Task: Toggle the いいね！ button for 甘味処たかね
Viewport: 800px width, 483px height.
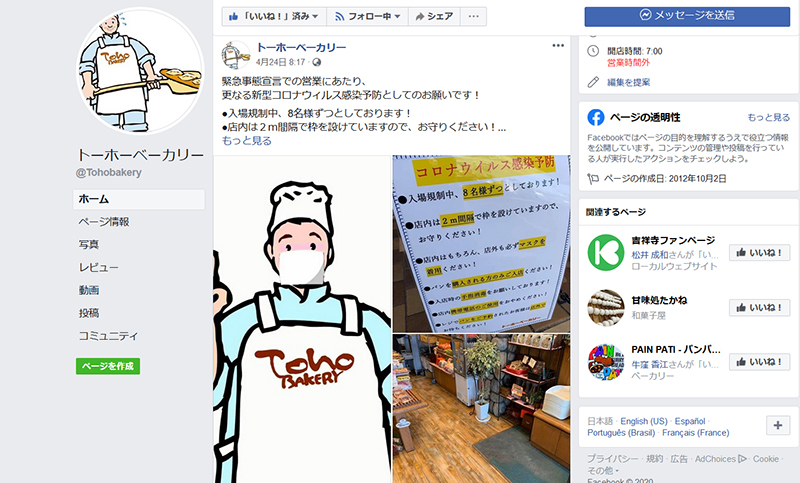Action: (x=759, y=308)
